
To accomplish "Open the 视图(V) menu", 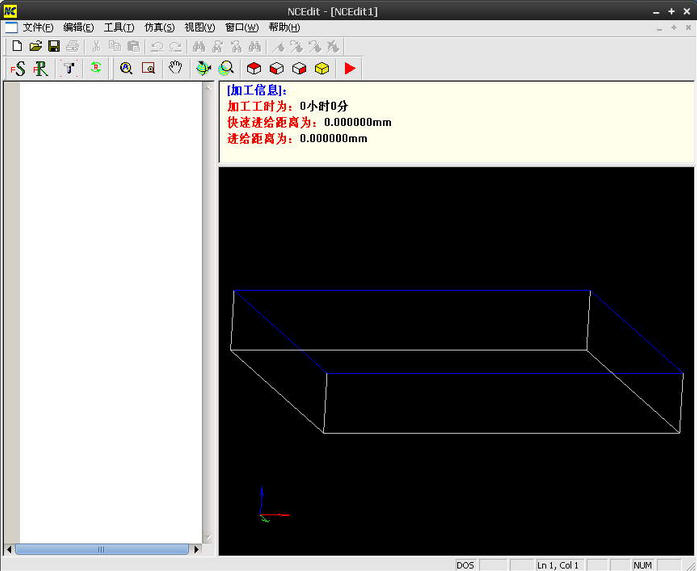I will click(200, 27).
